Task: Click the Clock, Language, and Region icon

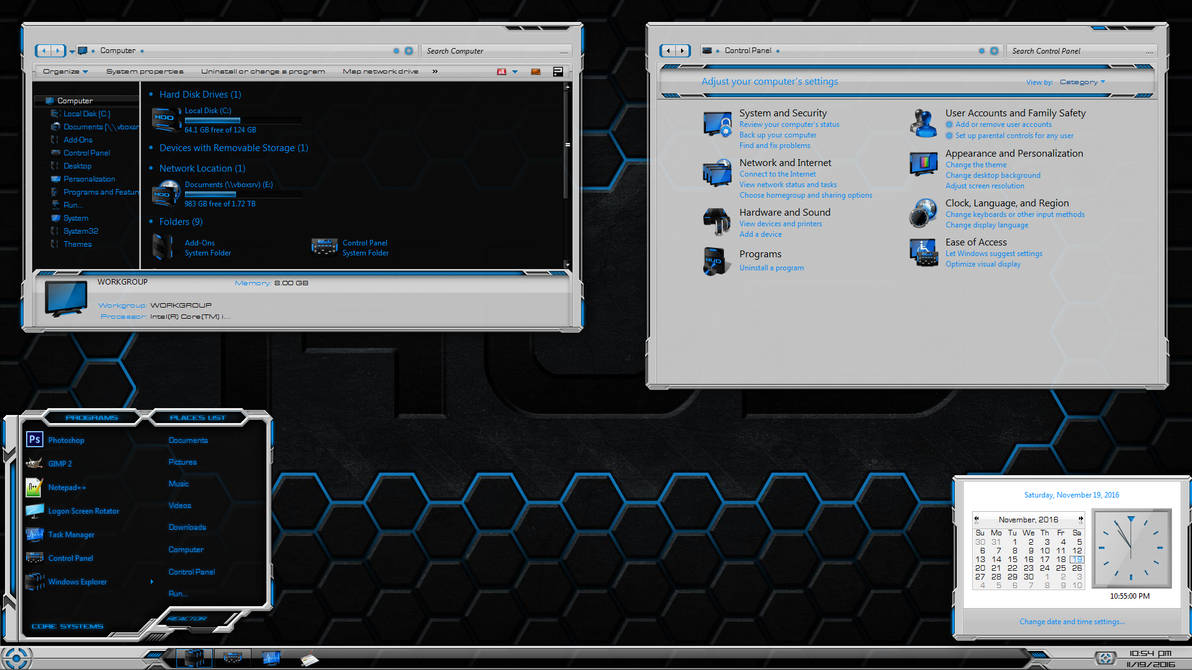Action: coord(922,213)
